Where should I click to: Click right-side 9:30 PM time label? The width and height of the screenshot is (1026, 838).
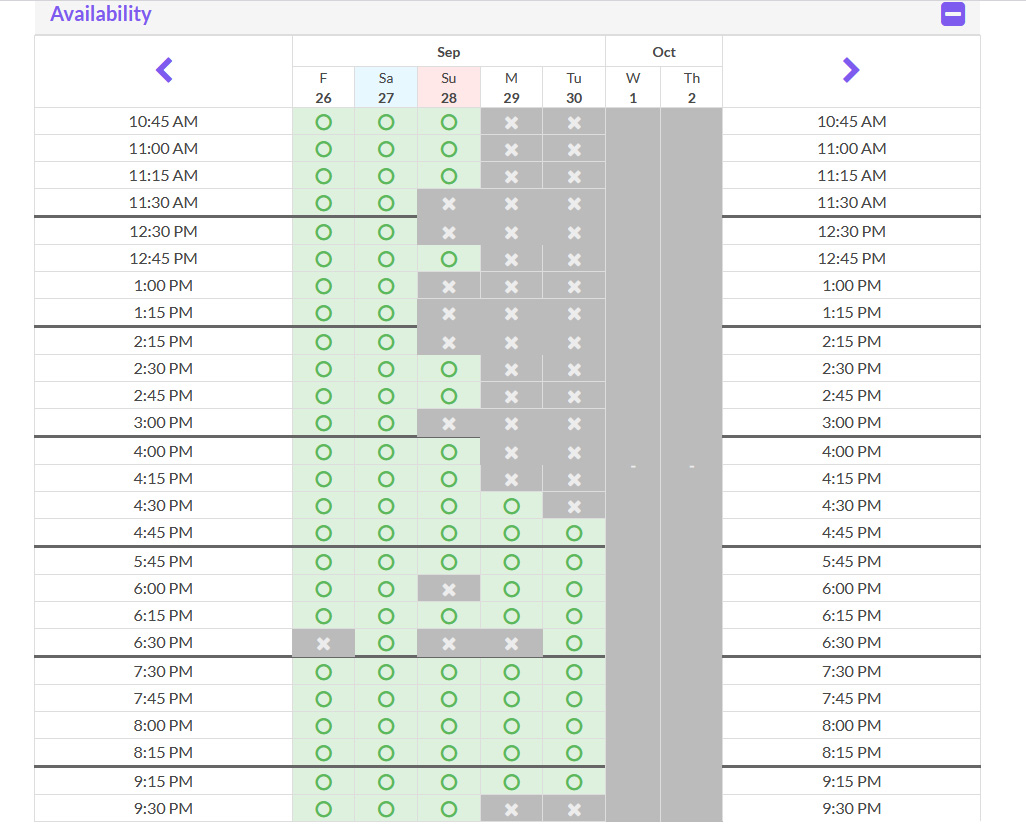point(851,809)
